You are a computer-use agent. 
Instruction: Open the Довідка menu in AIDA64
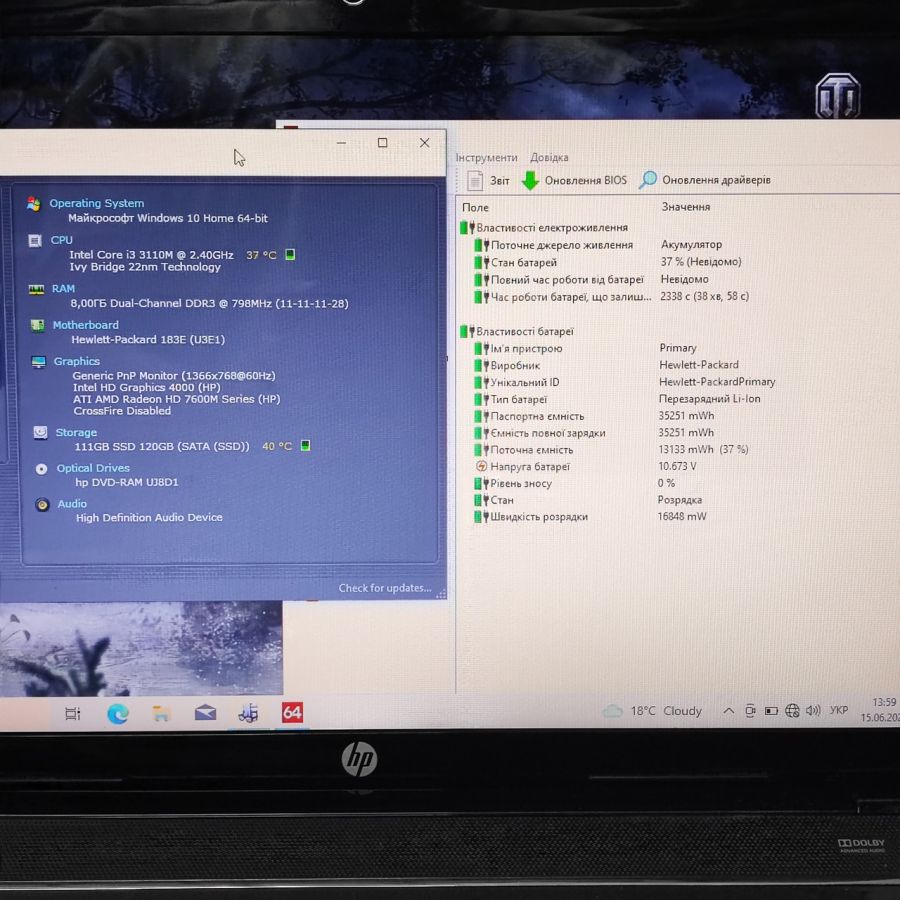pos(549,157)
